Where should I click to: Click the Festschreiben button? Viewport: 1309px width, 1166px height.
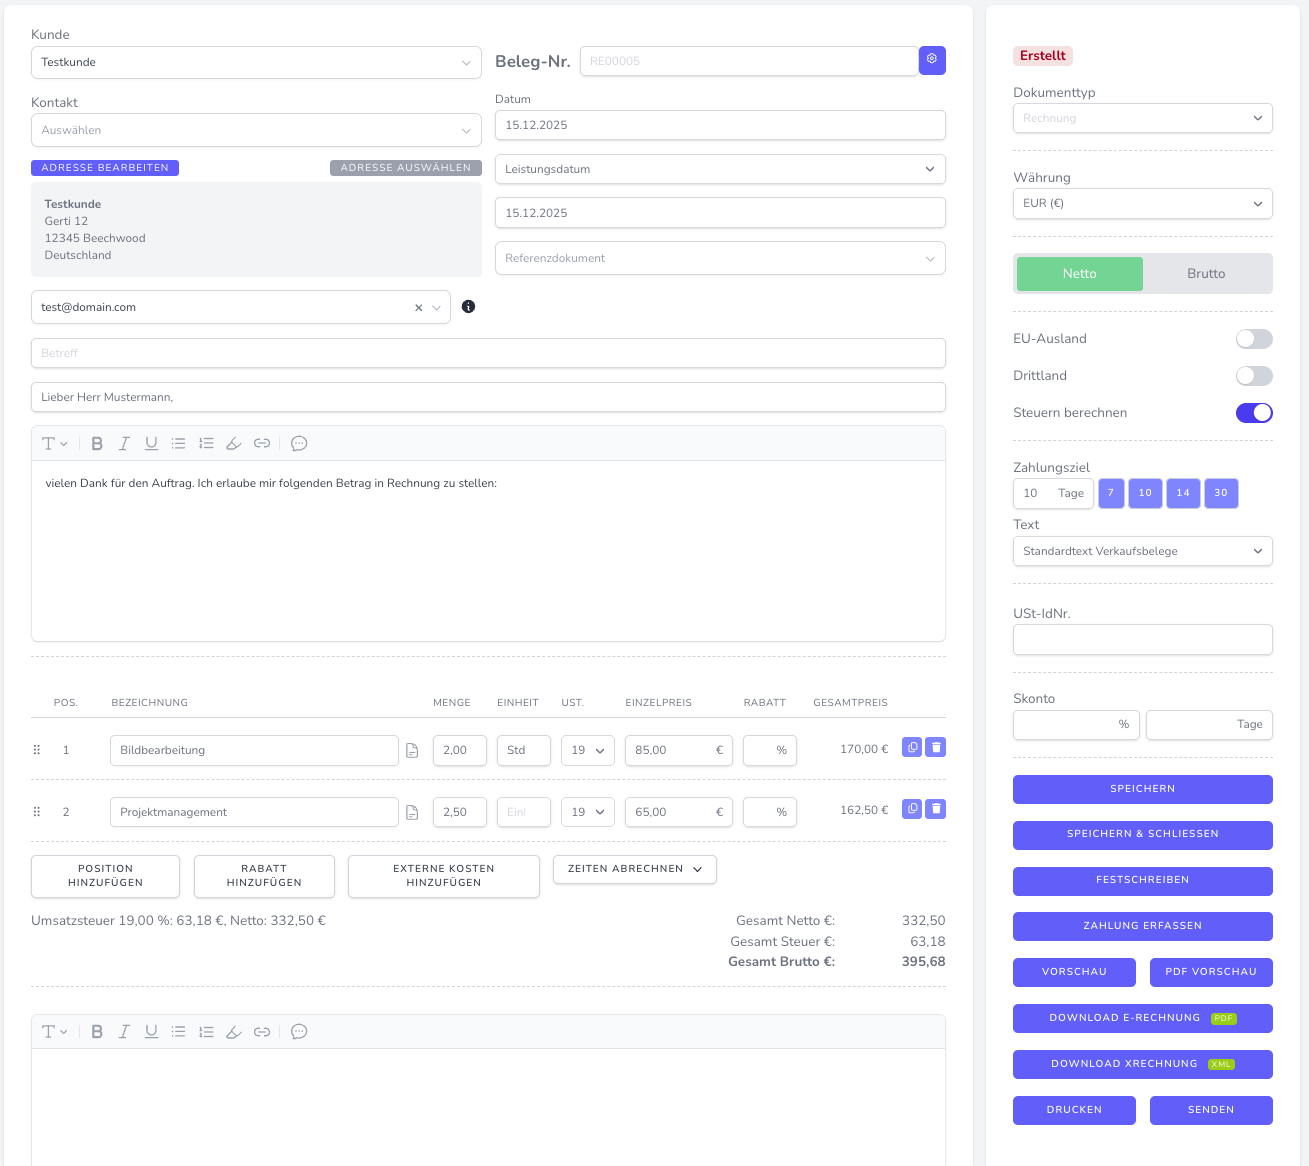(x=1142, y=880)
